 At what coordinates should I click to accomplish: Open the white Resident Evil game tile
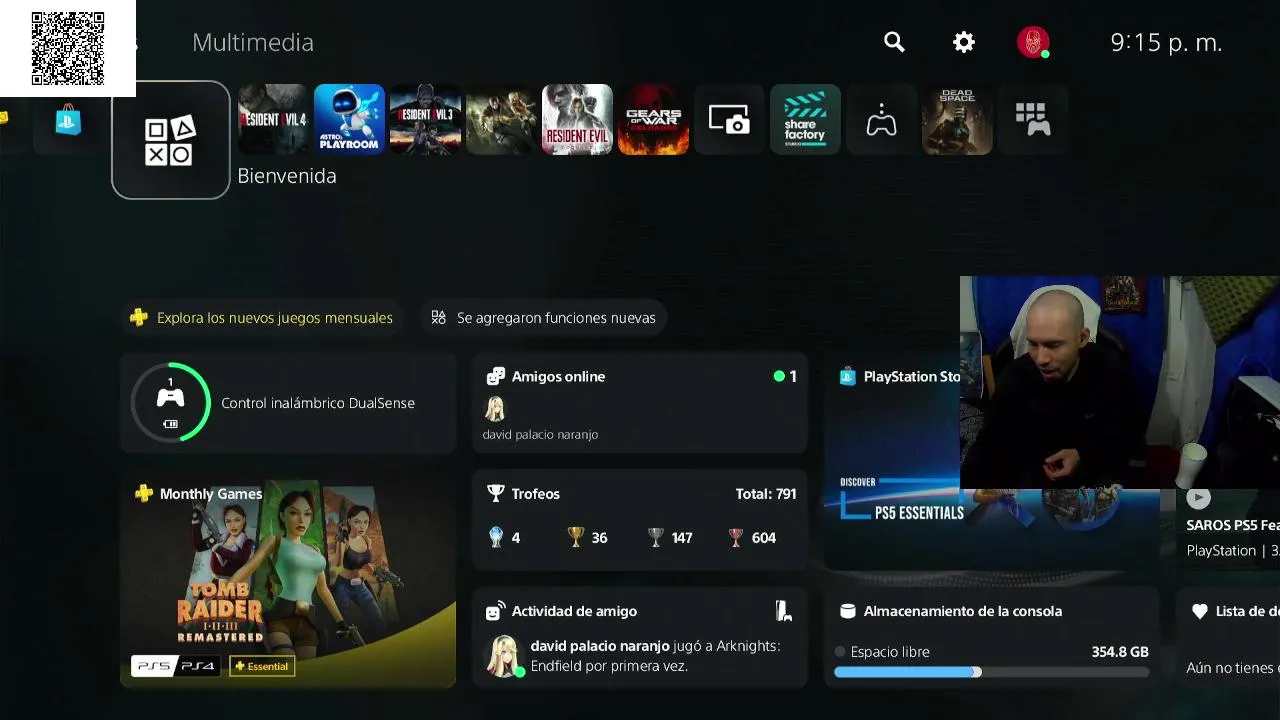577,119
